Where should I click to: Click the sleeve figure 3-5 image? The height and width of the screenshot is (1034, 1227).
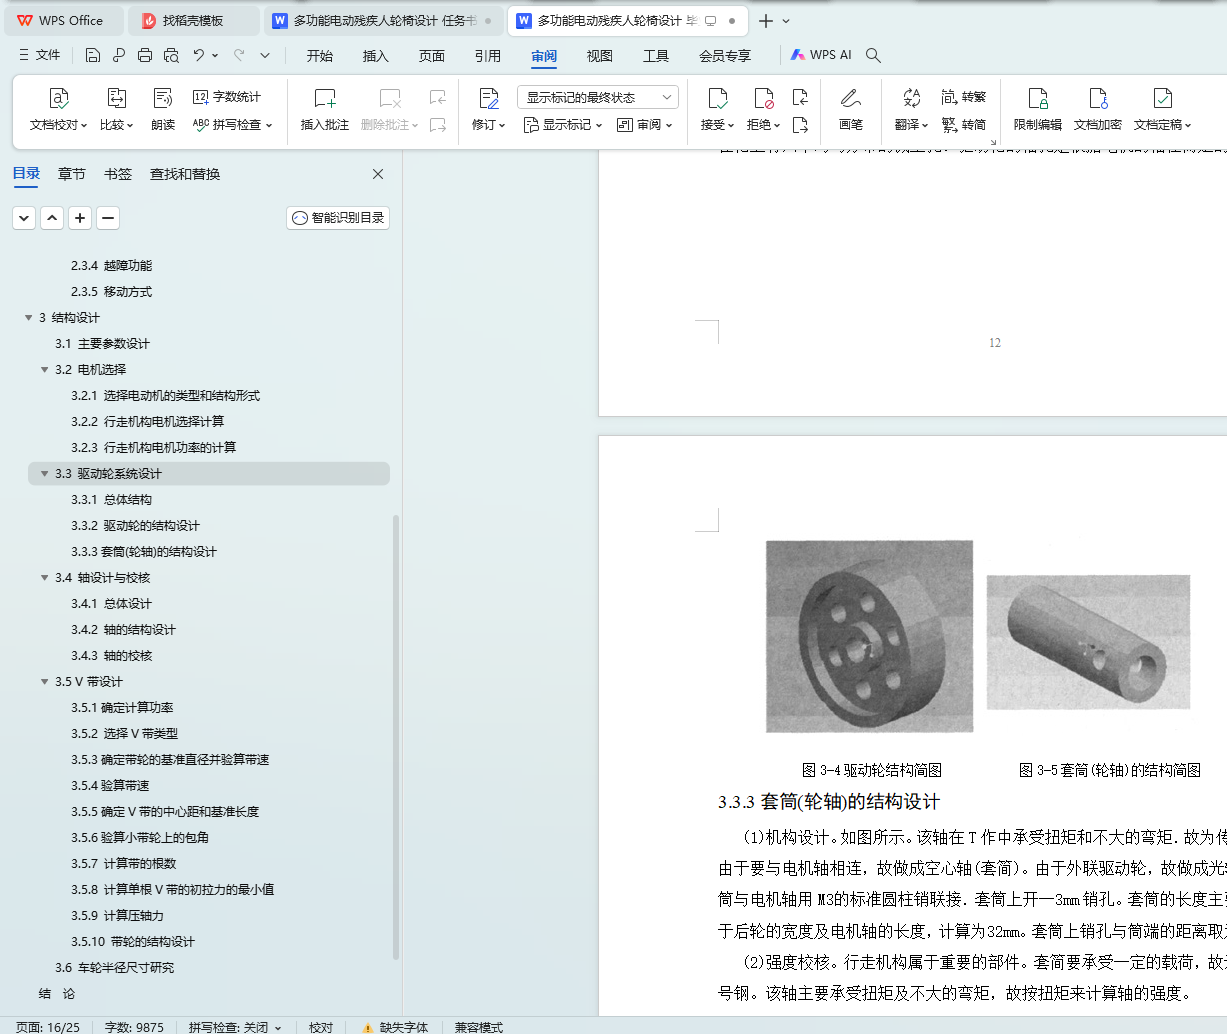click(1088, 642)
